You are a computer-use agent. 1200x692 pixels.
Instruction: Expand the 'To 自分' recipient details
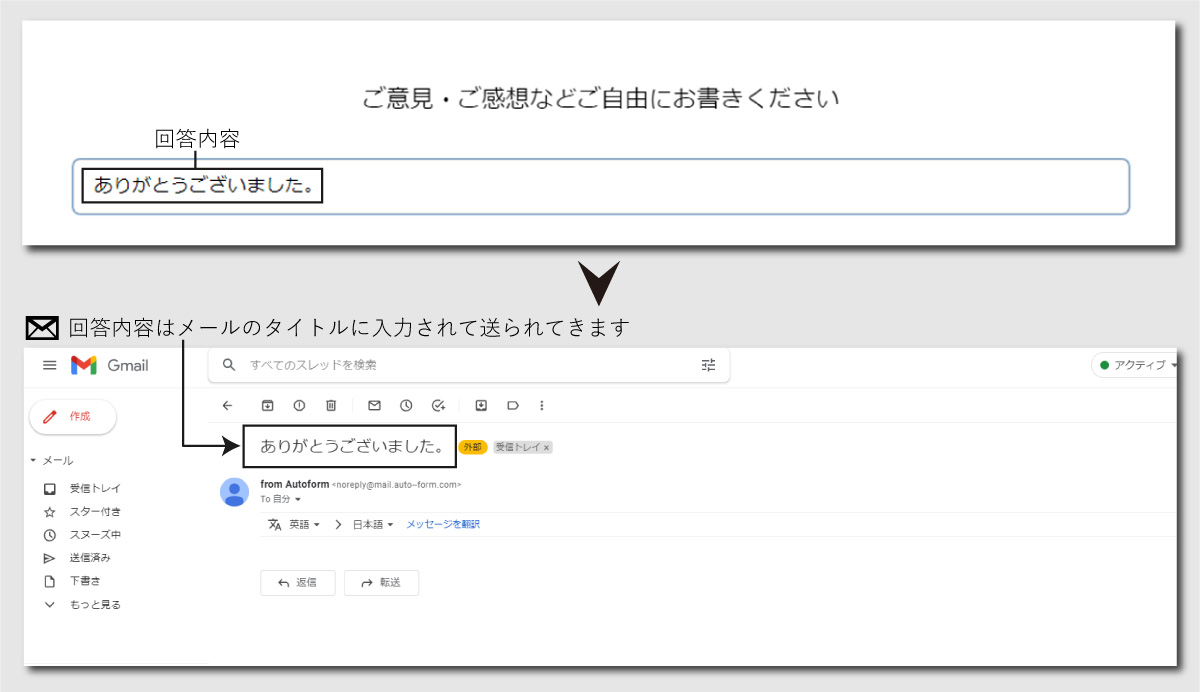point(297,499)
